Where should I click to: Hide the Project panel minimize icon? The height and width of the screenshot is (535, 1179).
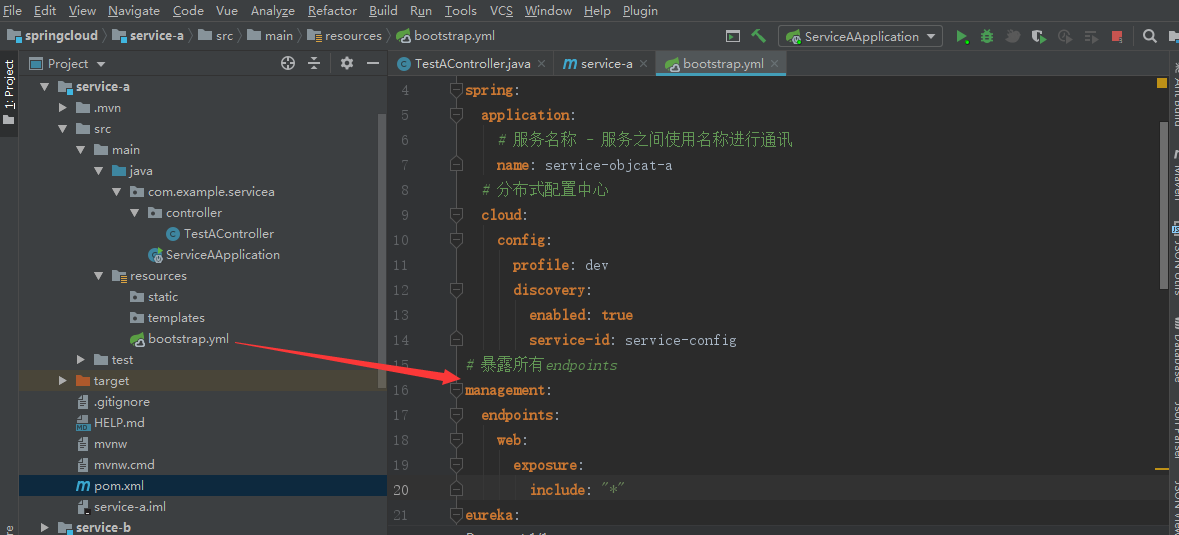tap(372, 64)
